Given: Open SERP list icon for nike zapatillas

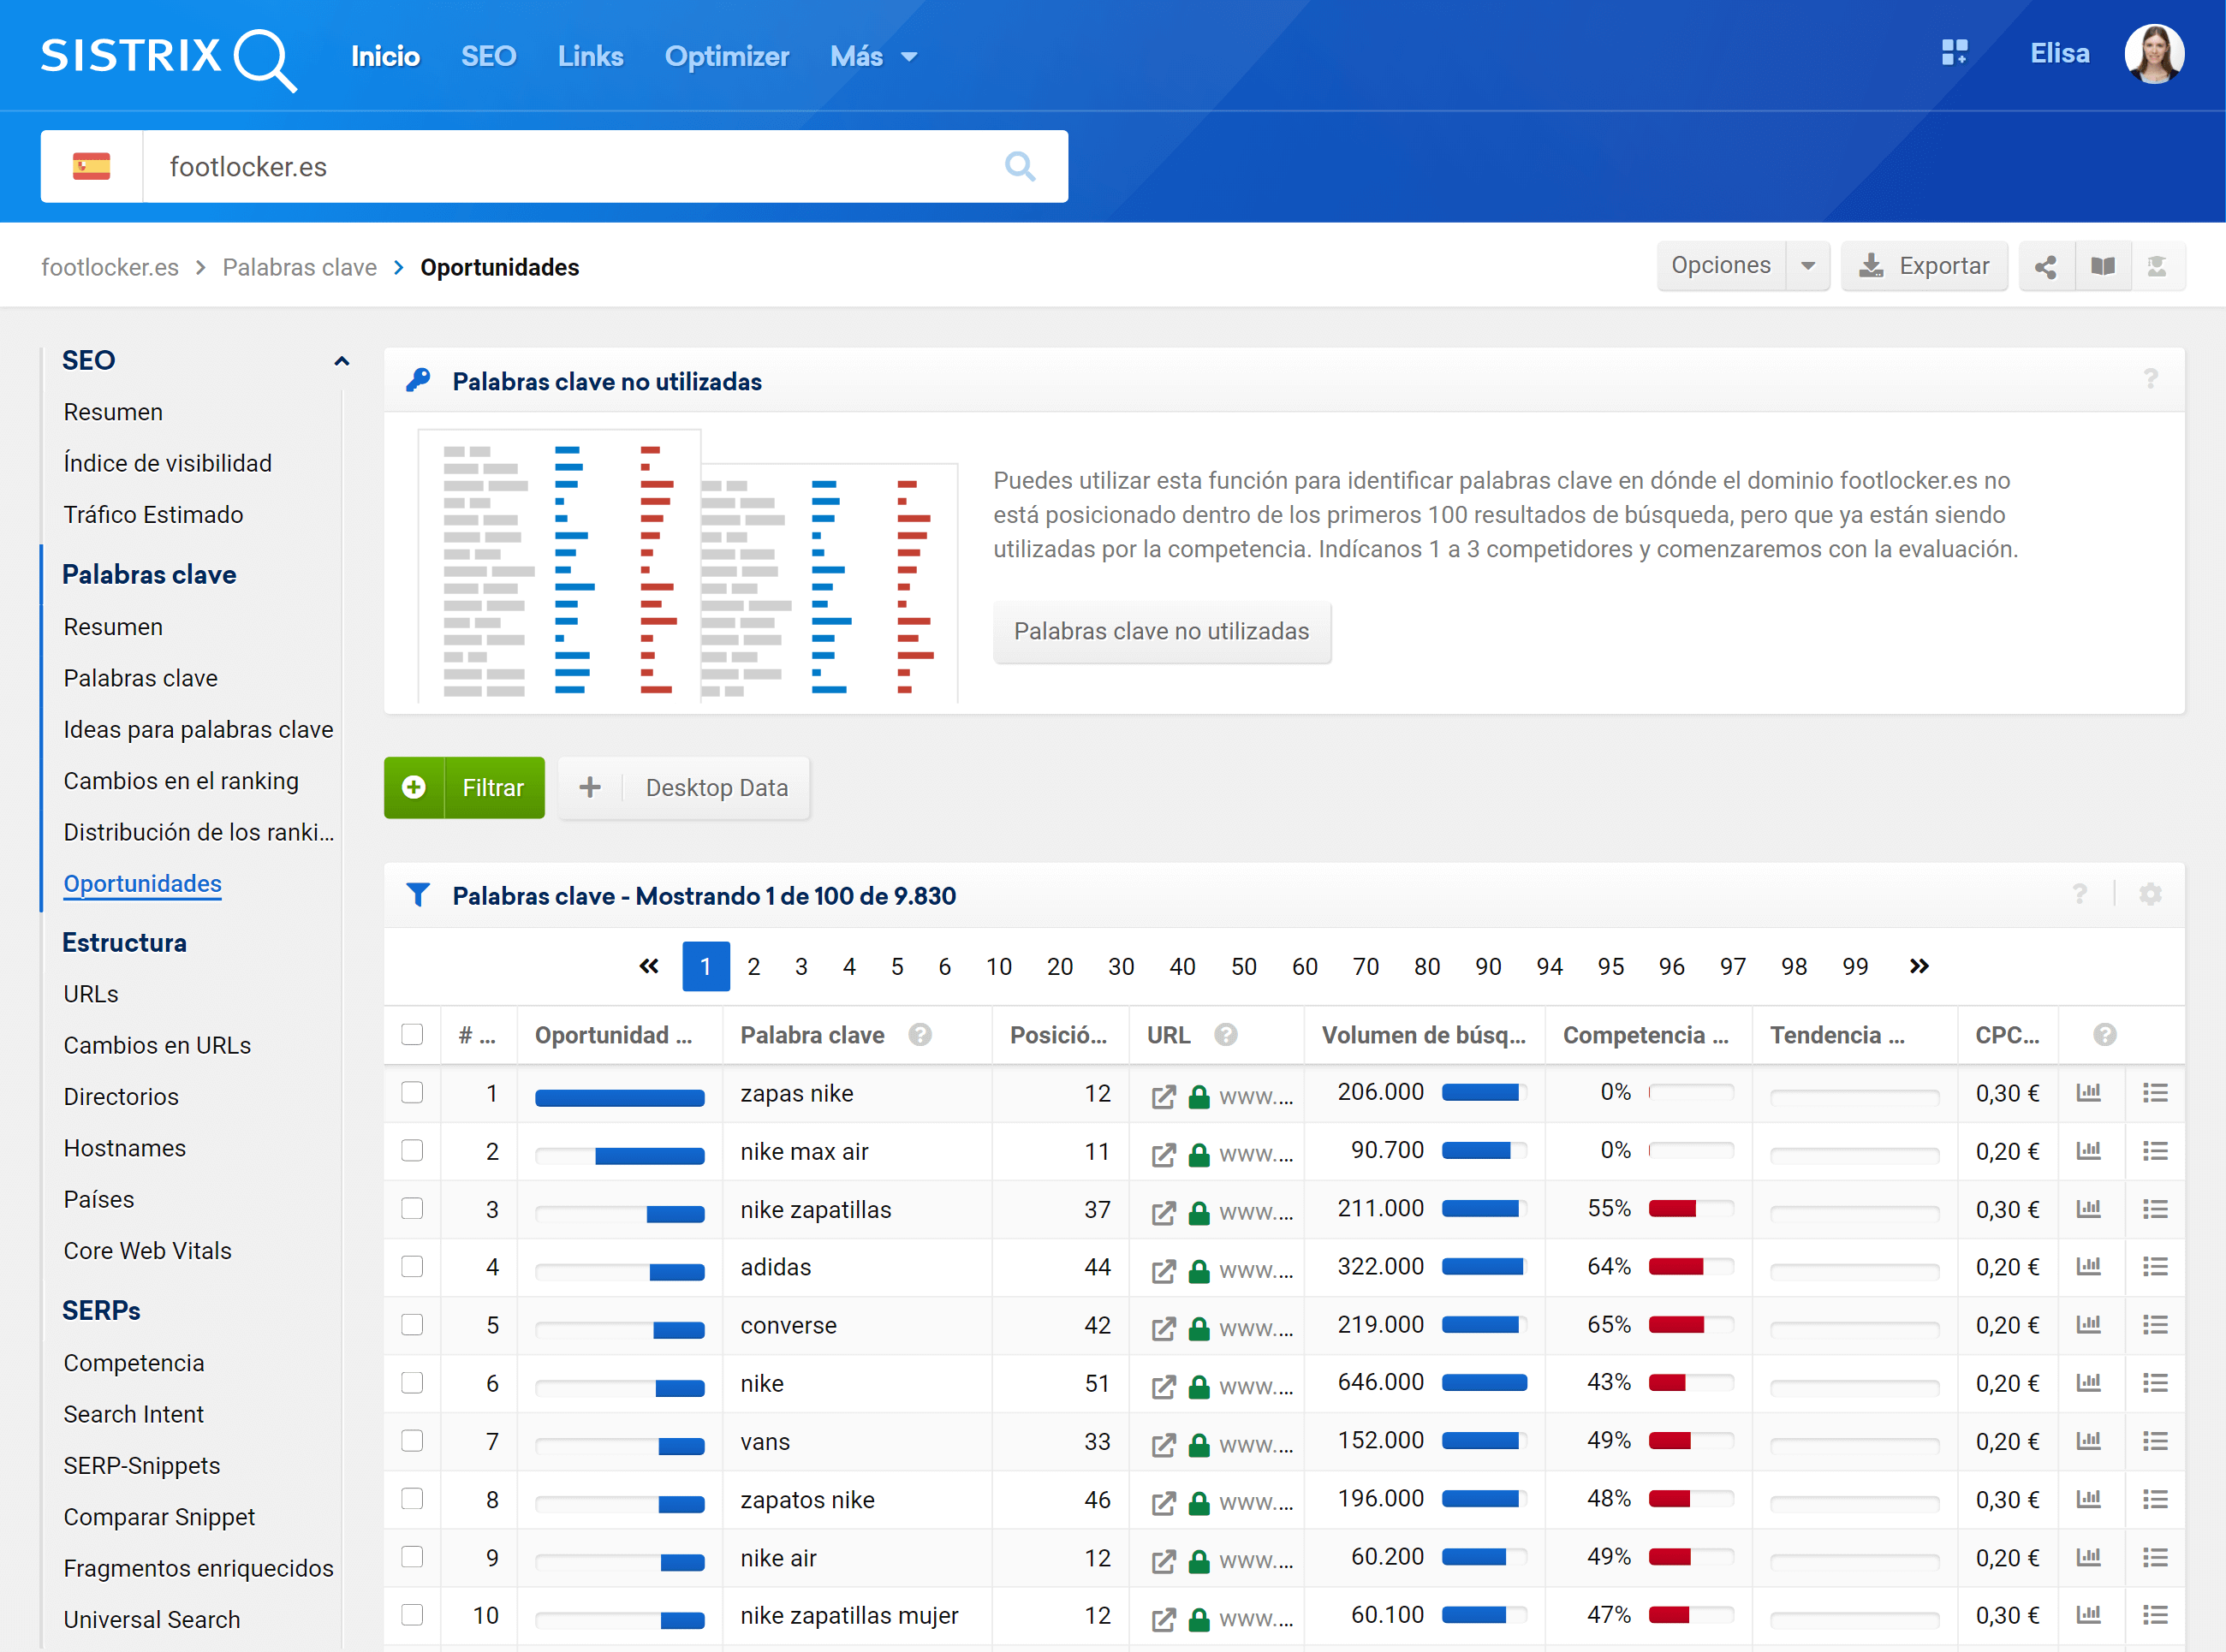Looking at the screenshot, I should pos(2155,1209).
